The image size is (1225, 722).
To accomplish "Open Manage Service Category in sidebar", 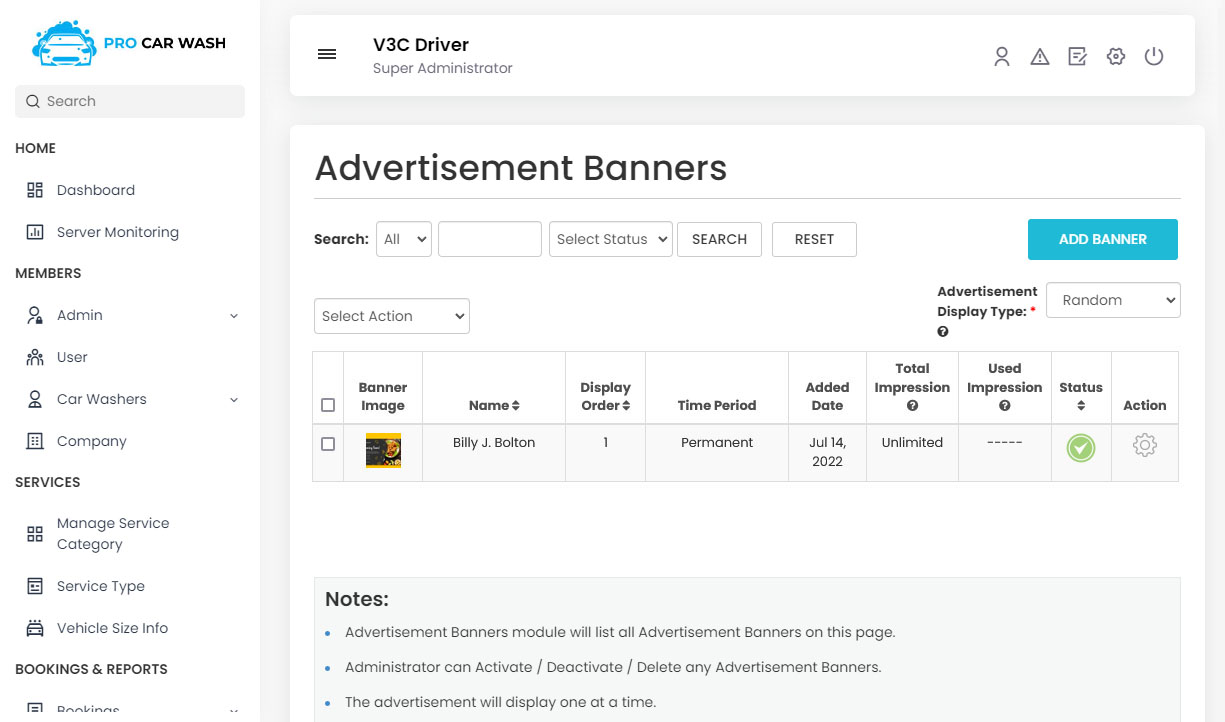I will (113, 534).
